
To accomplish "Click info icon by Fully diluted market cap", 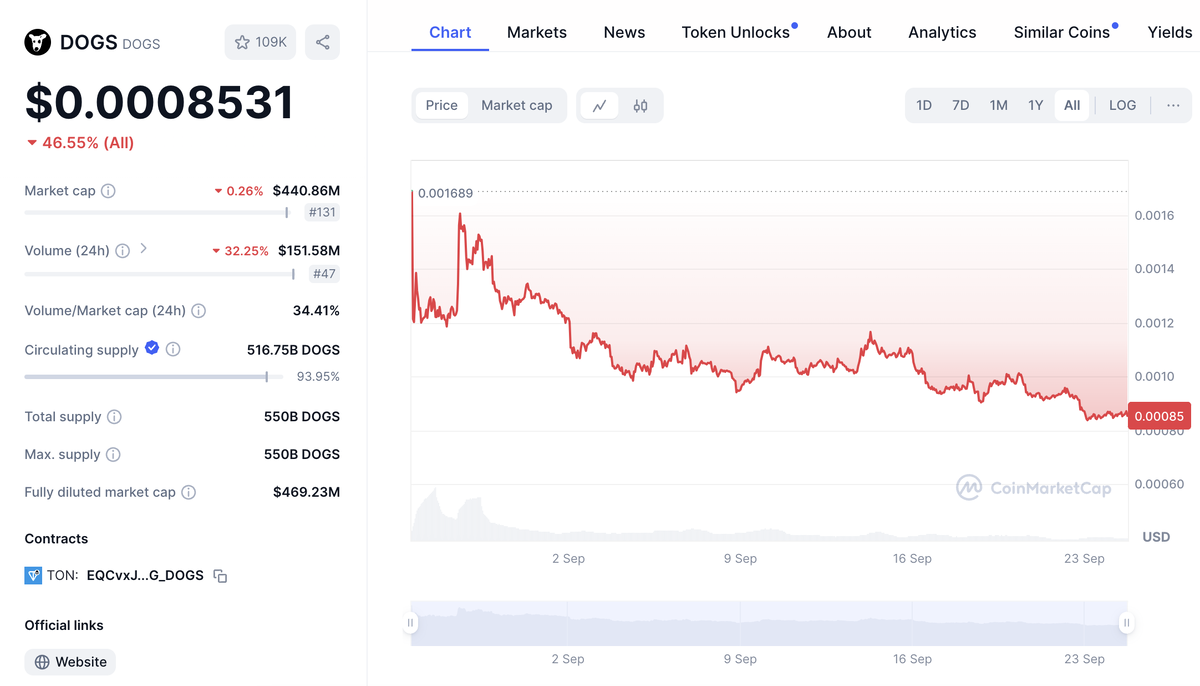I will [189, 492].
